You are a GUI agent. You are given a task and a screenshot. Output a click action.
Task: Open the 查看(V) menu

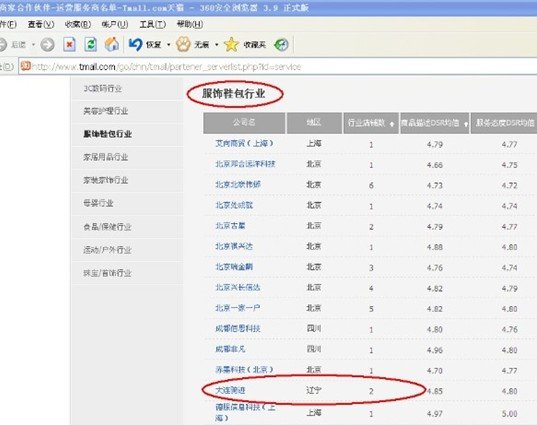coord(41,24)
